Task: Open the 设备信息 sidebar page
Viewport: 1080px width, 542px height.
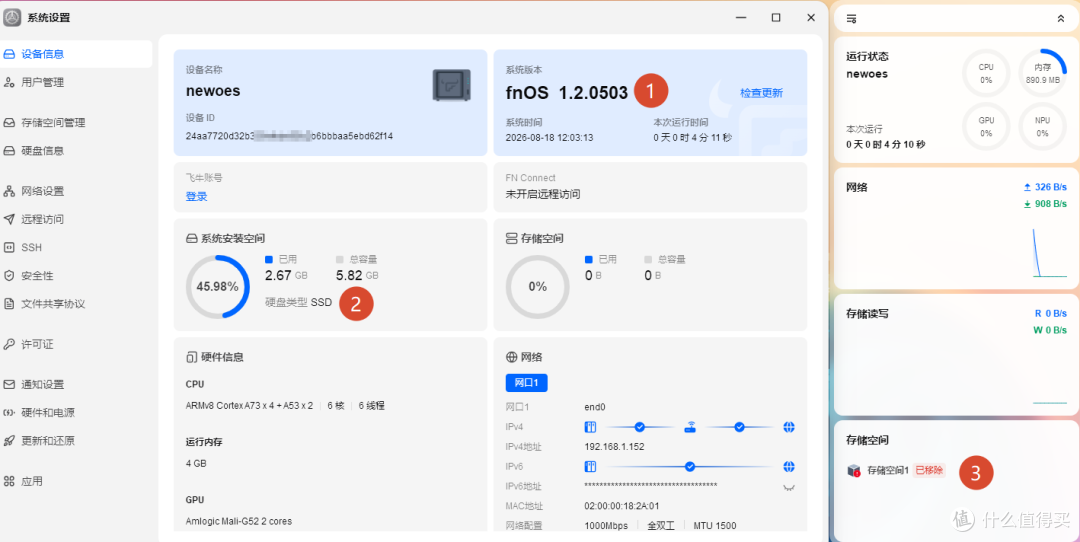Action: coord(74,54)
